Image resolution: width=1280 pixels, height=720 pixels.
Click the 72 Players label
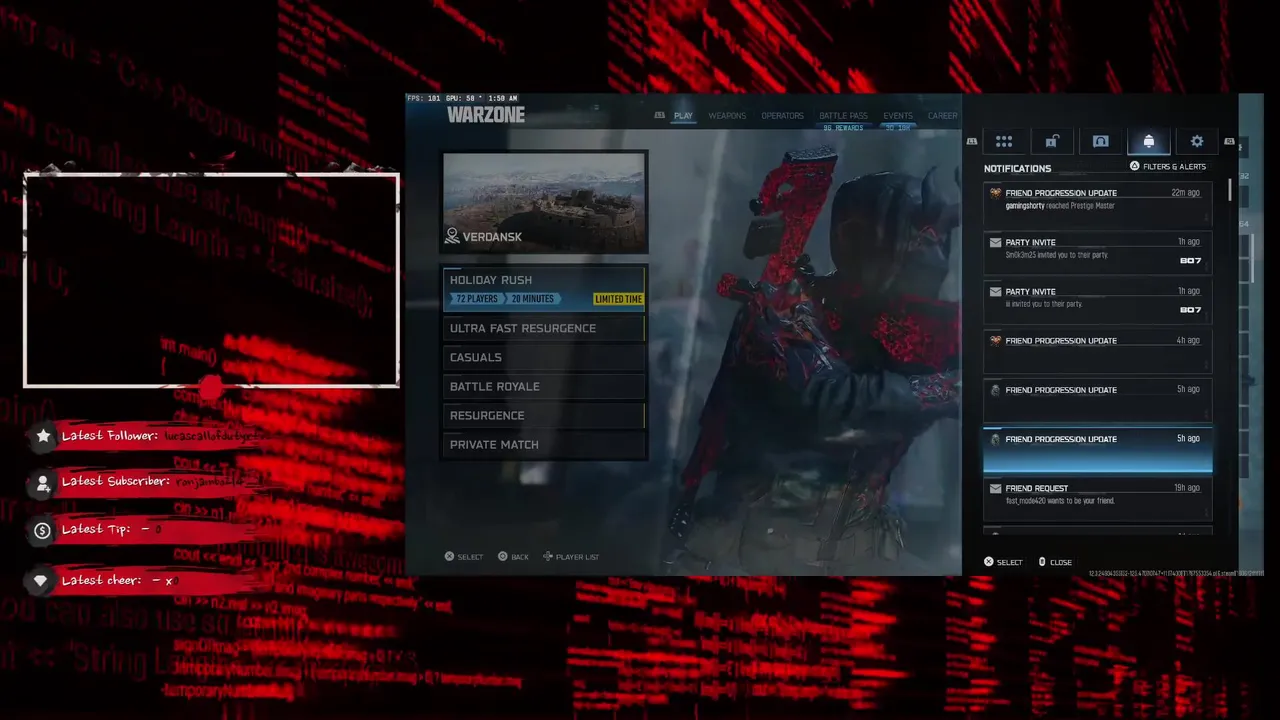click(477, 299)
